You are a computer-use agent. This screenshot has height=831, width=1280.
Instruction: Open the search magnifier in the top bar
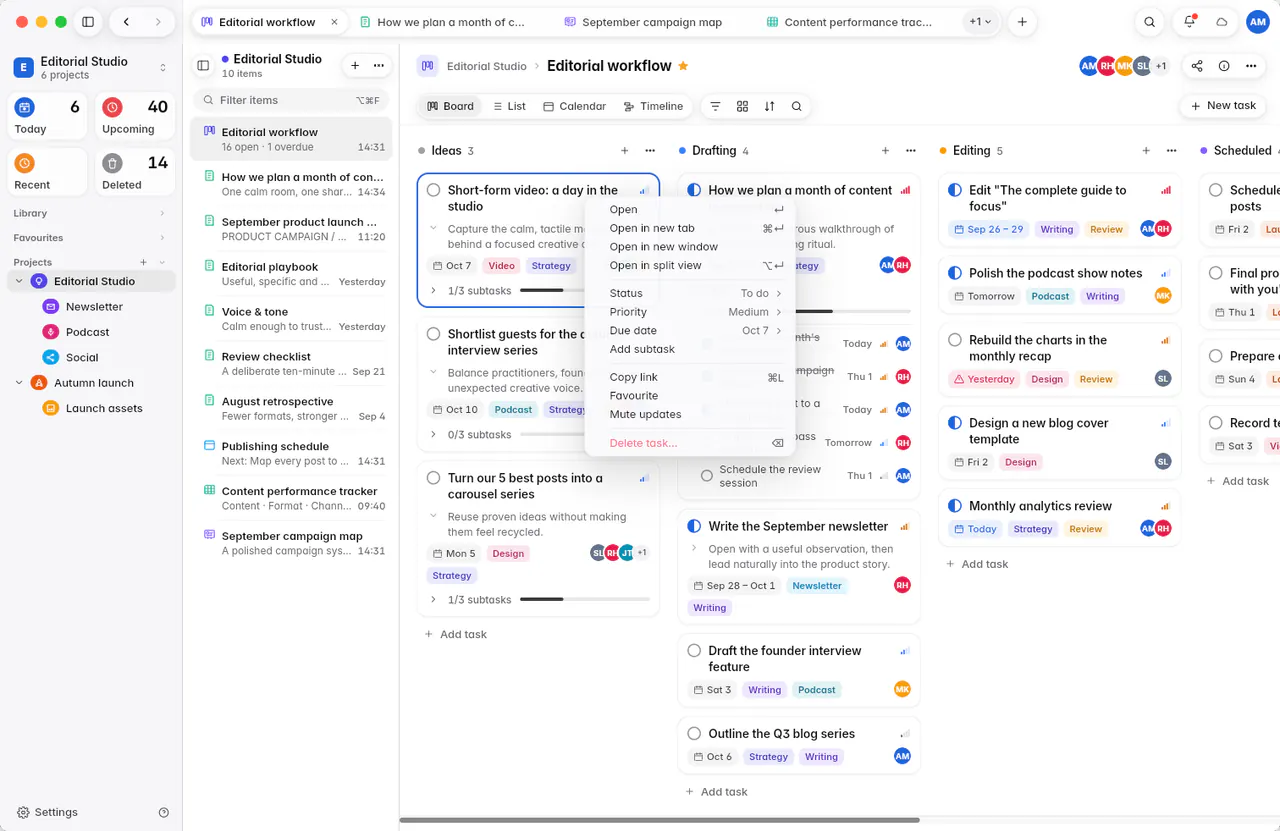tap(1150, 22)
